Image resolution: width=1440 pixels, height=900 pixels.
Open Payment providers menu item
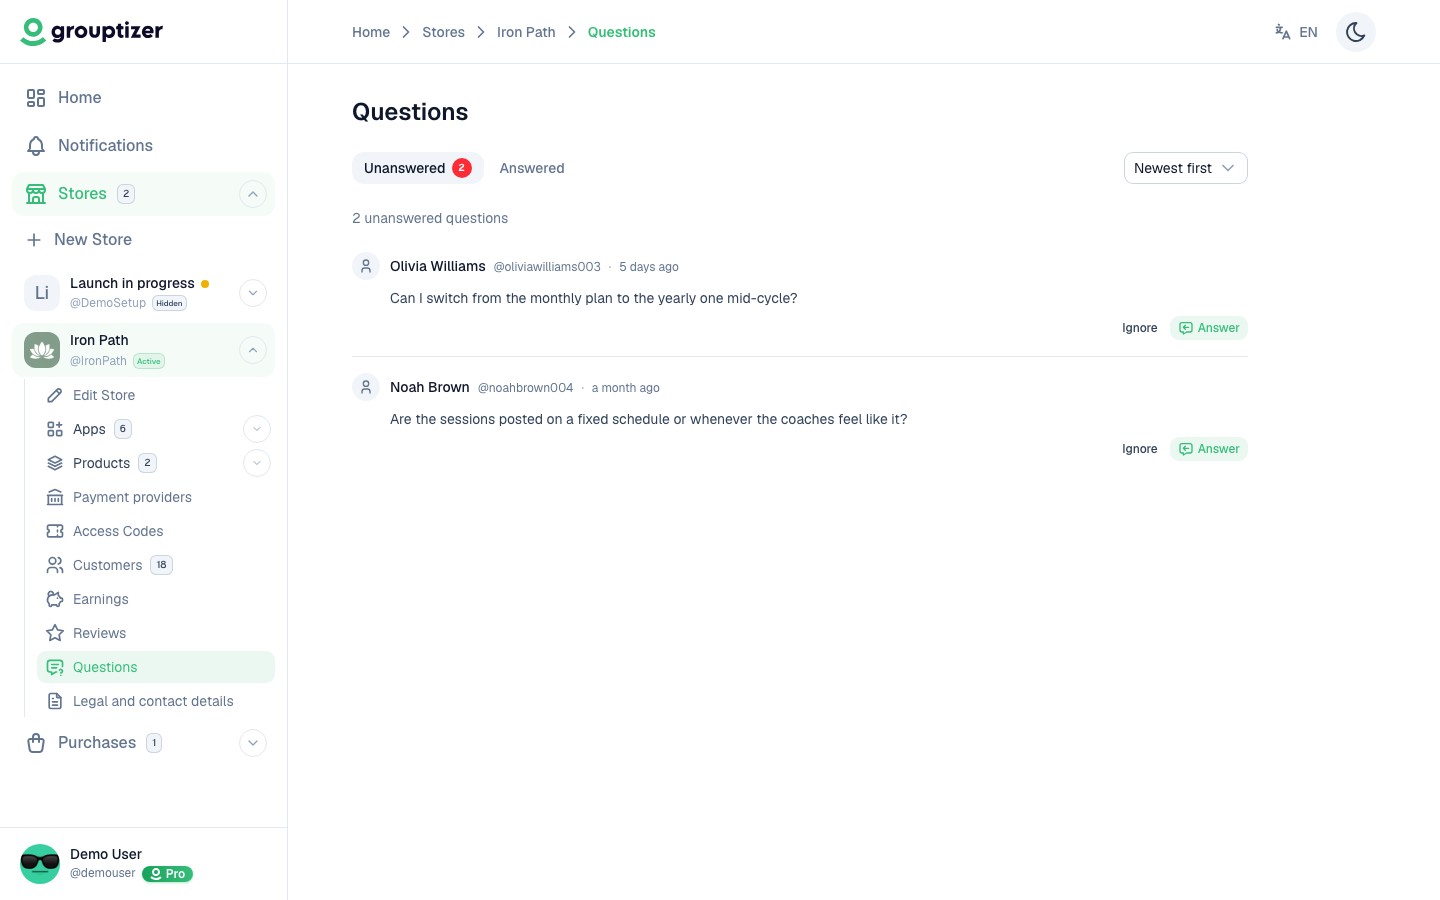[x=156, y=497]
